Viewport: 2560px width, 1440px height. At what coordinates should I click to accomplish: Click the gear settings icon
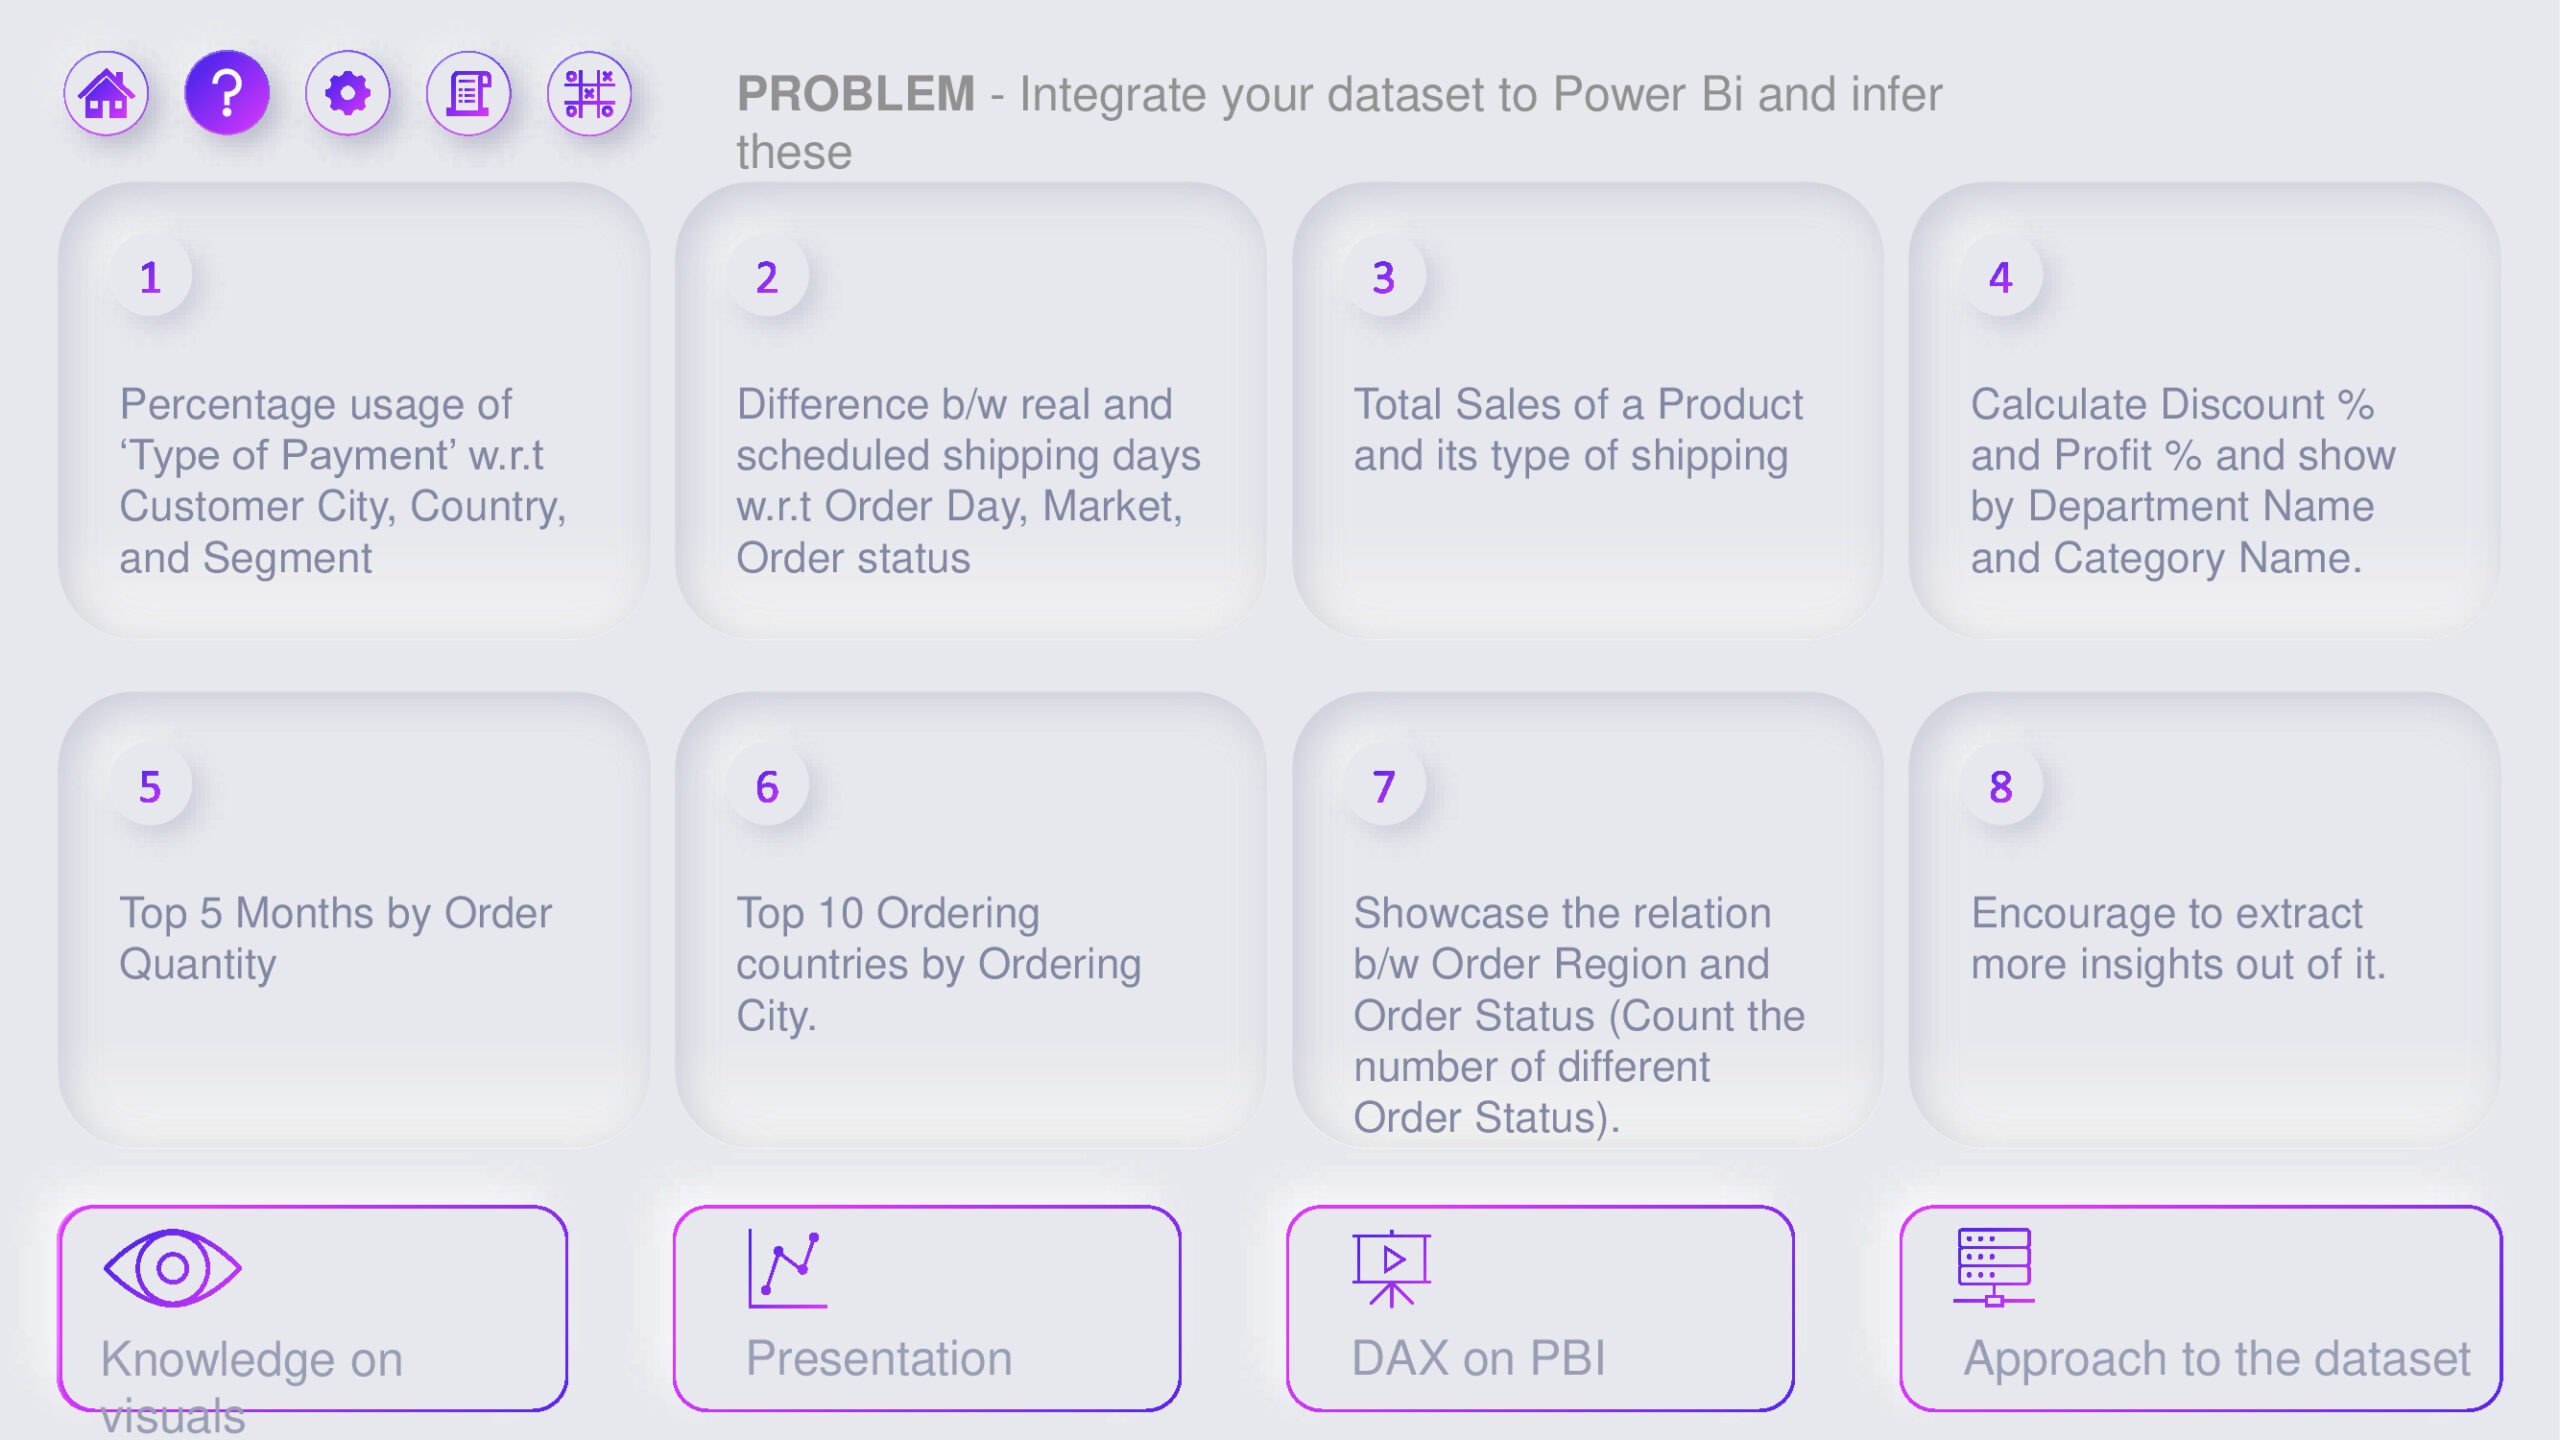[348, 94]
